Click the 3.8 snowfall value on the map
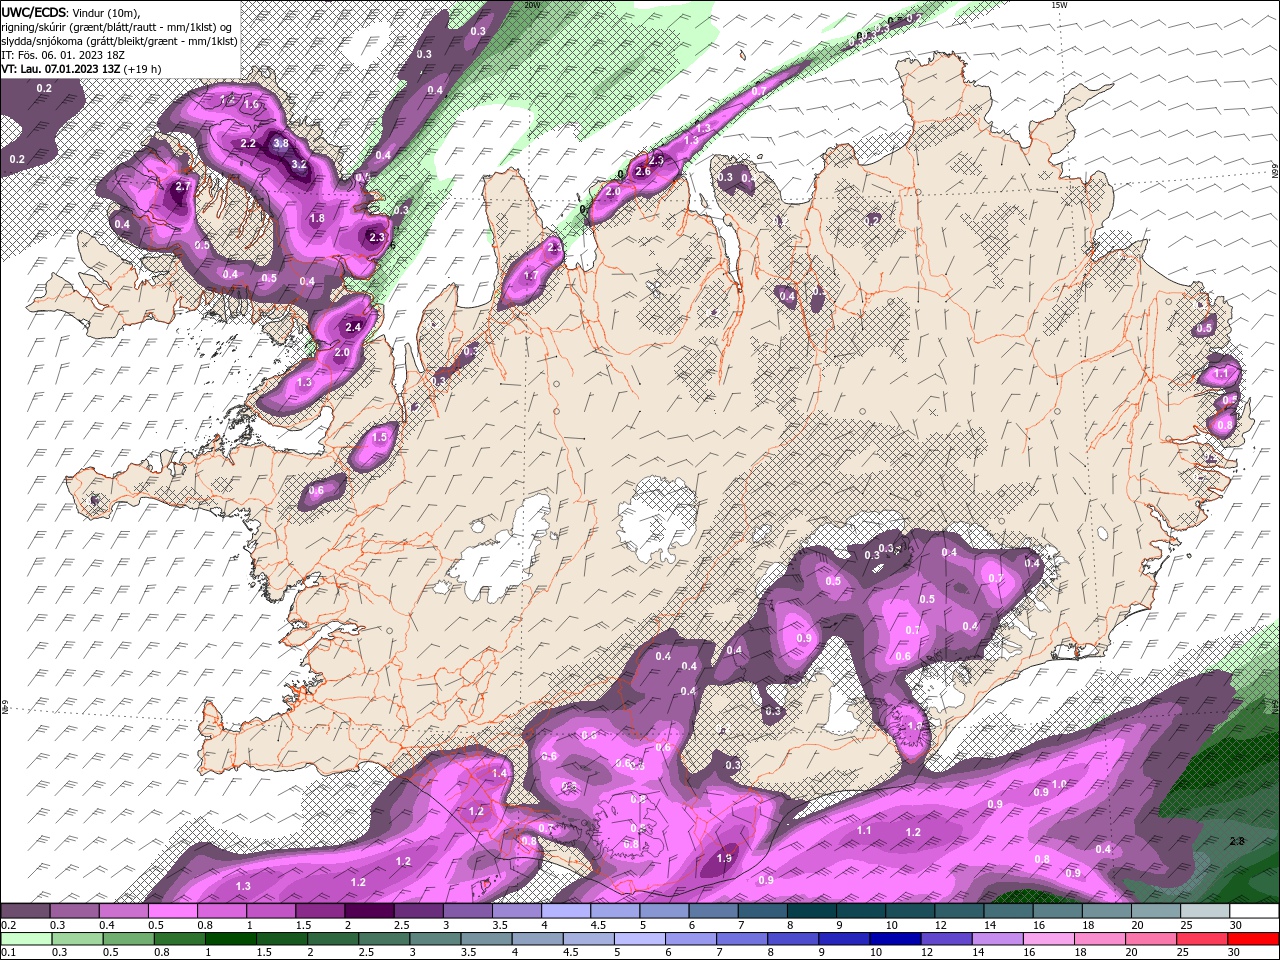 [281, 143]
